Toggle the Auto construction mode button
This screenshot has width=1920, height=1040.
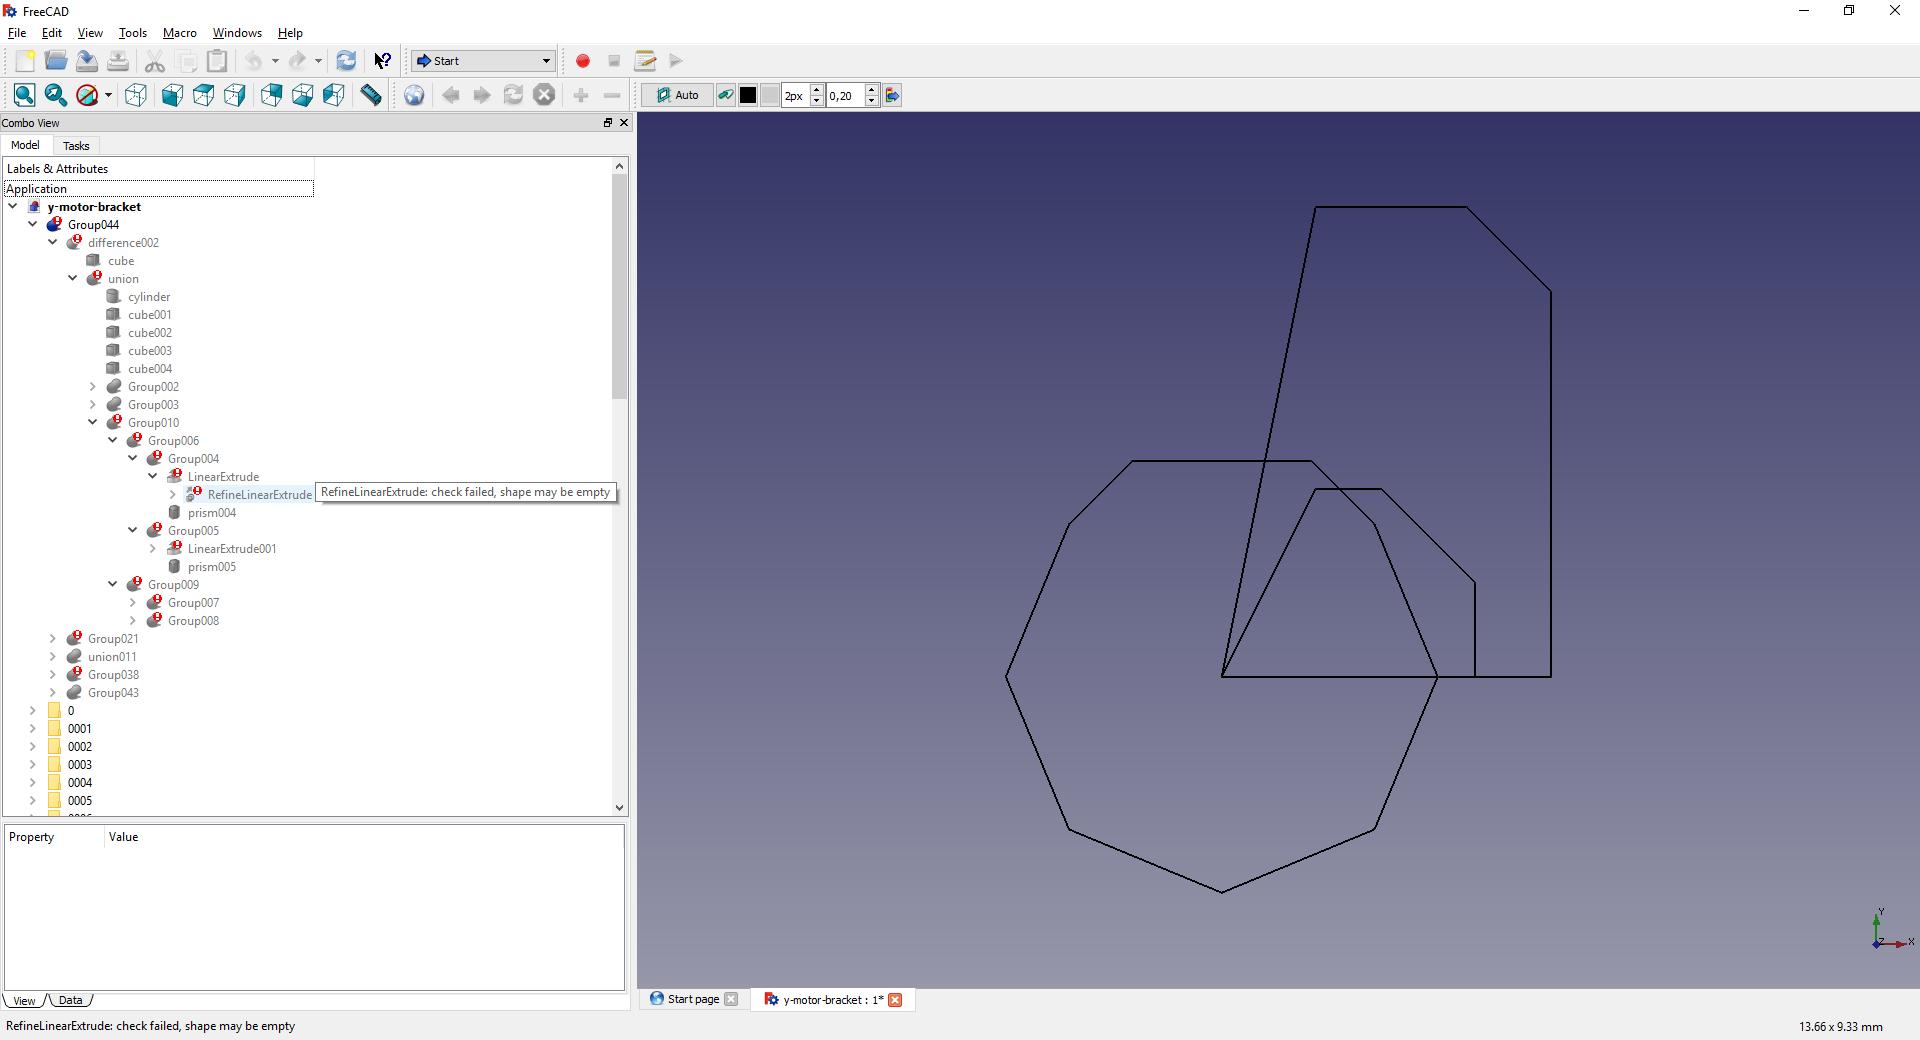(x=677, y=95)
